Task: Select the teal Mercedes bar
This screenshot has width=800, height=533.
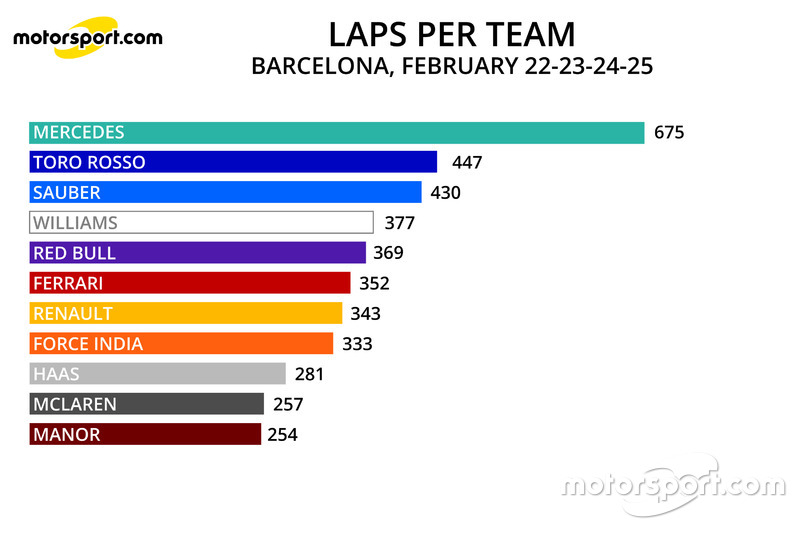Action: click(337, 133)
